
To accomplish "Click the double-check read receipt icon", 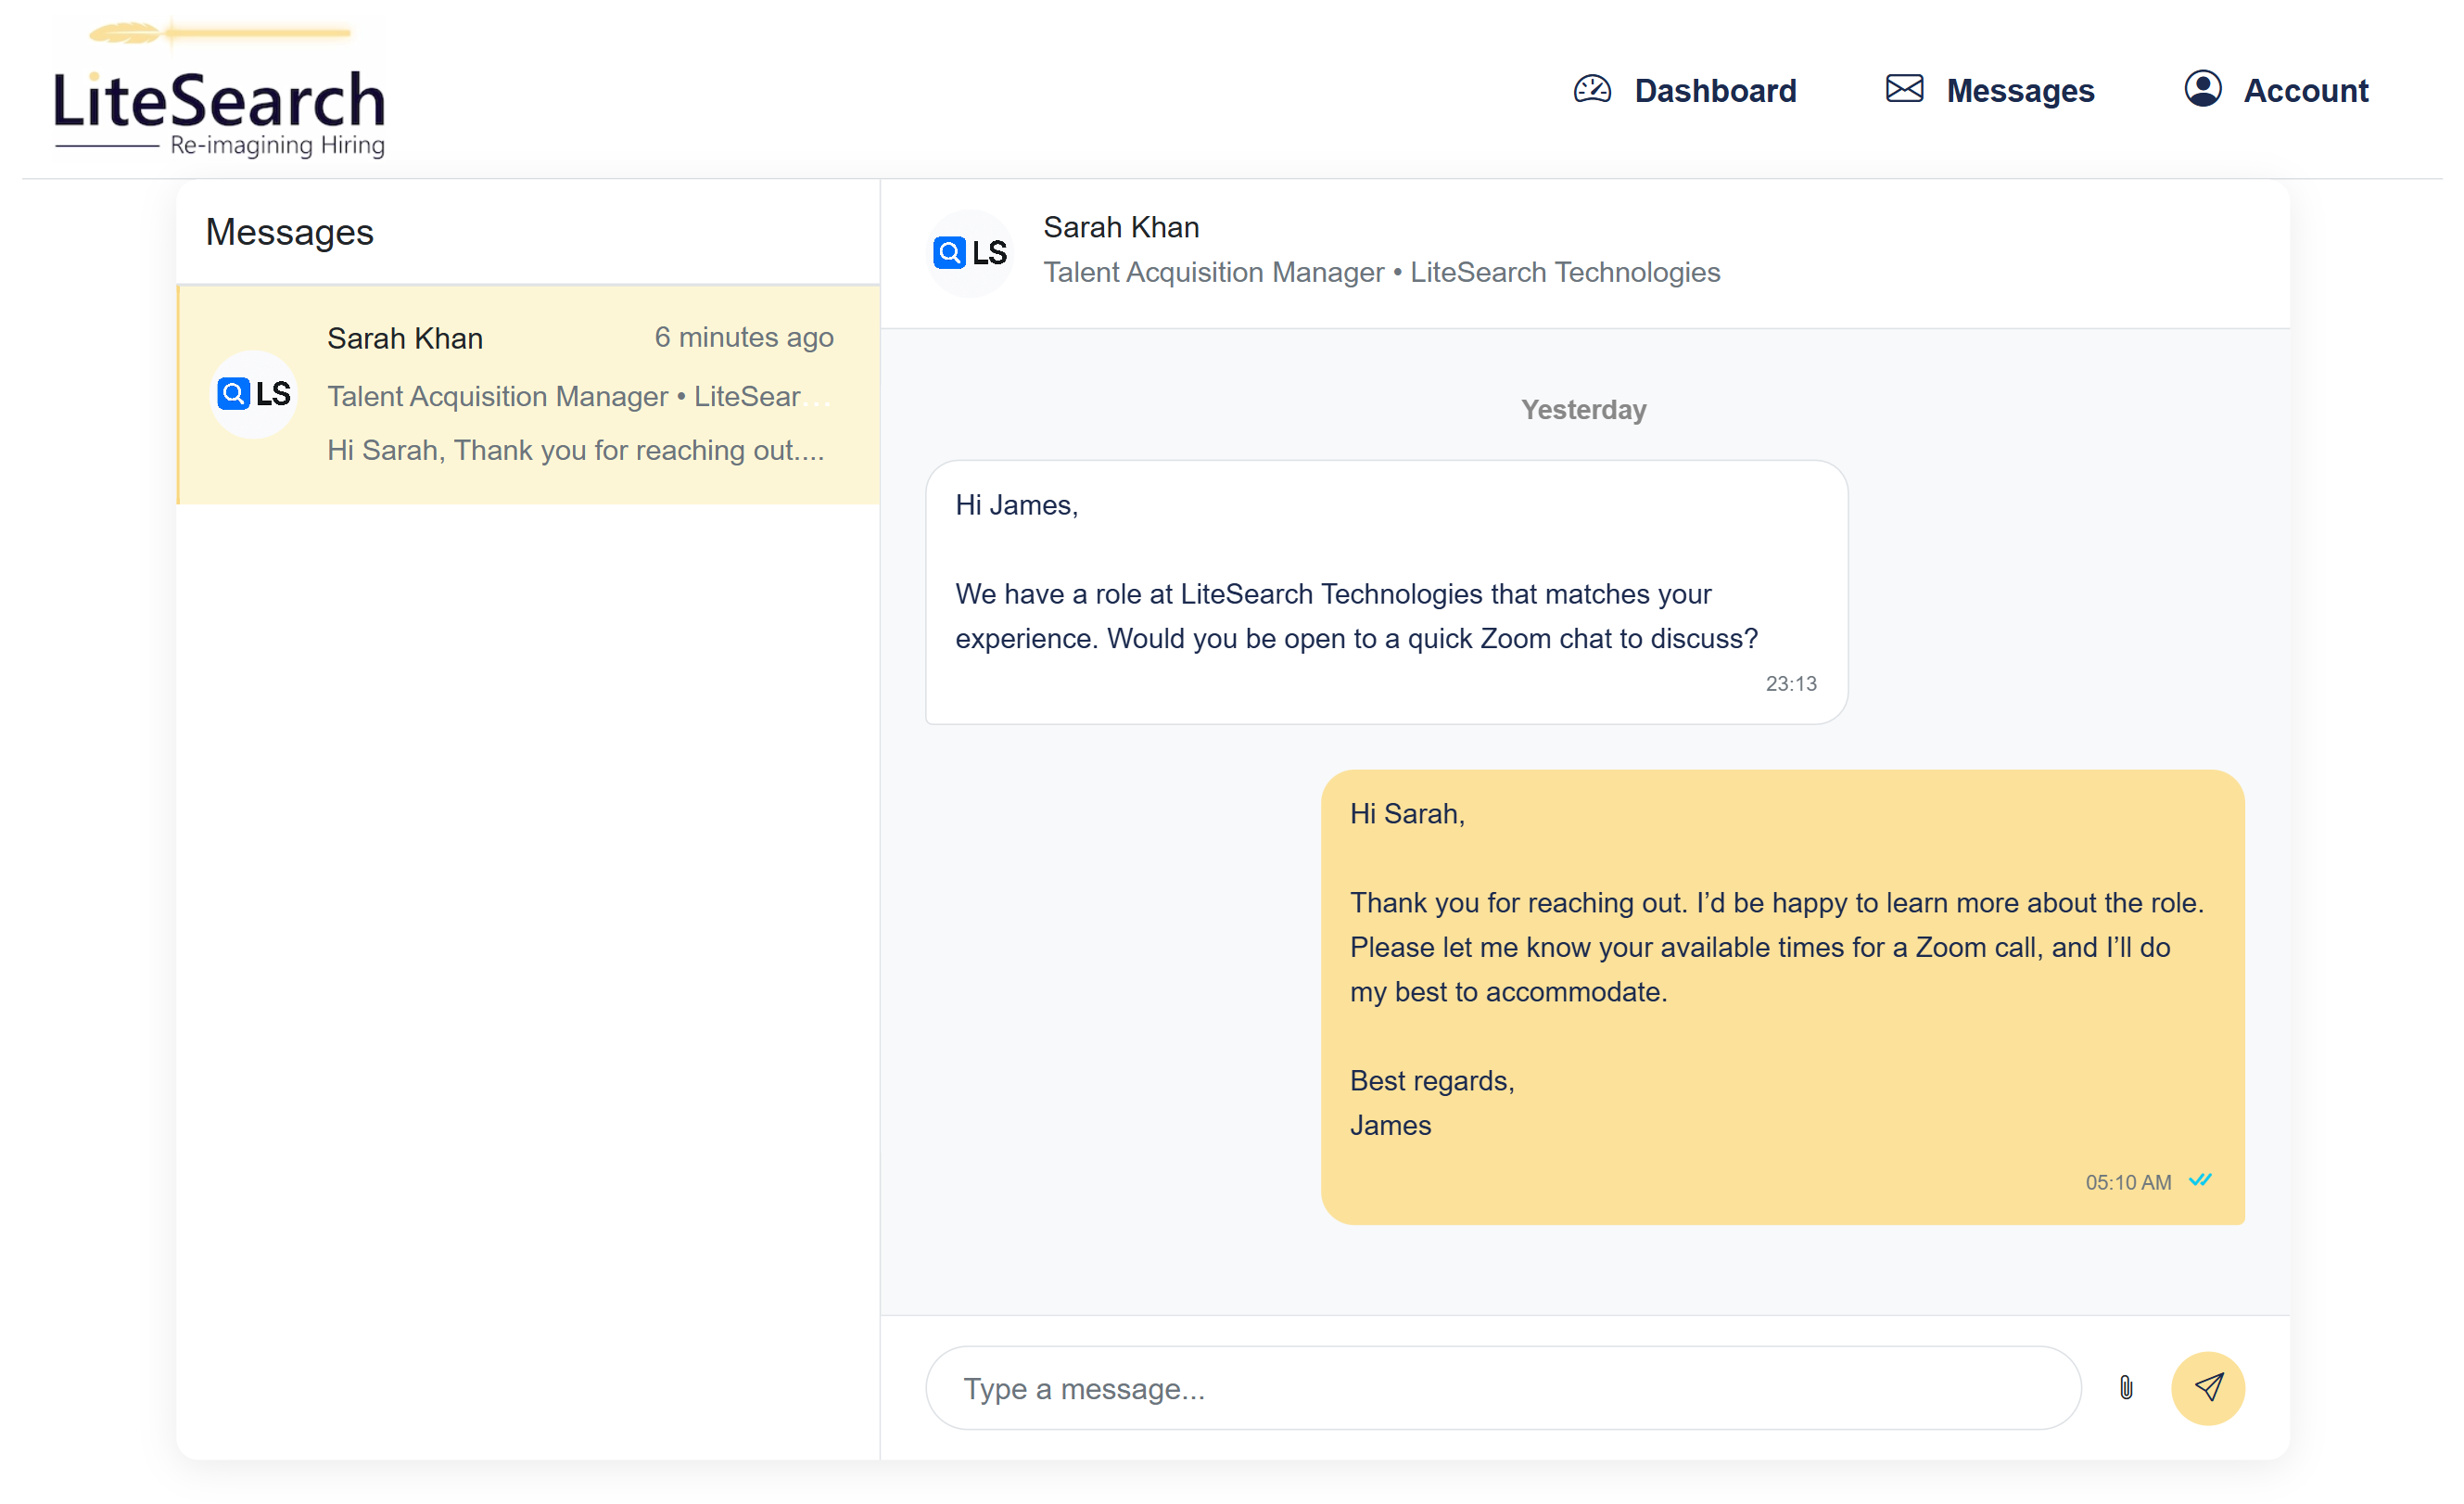I will point(2199,1180).
